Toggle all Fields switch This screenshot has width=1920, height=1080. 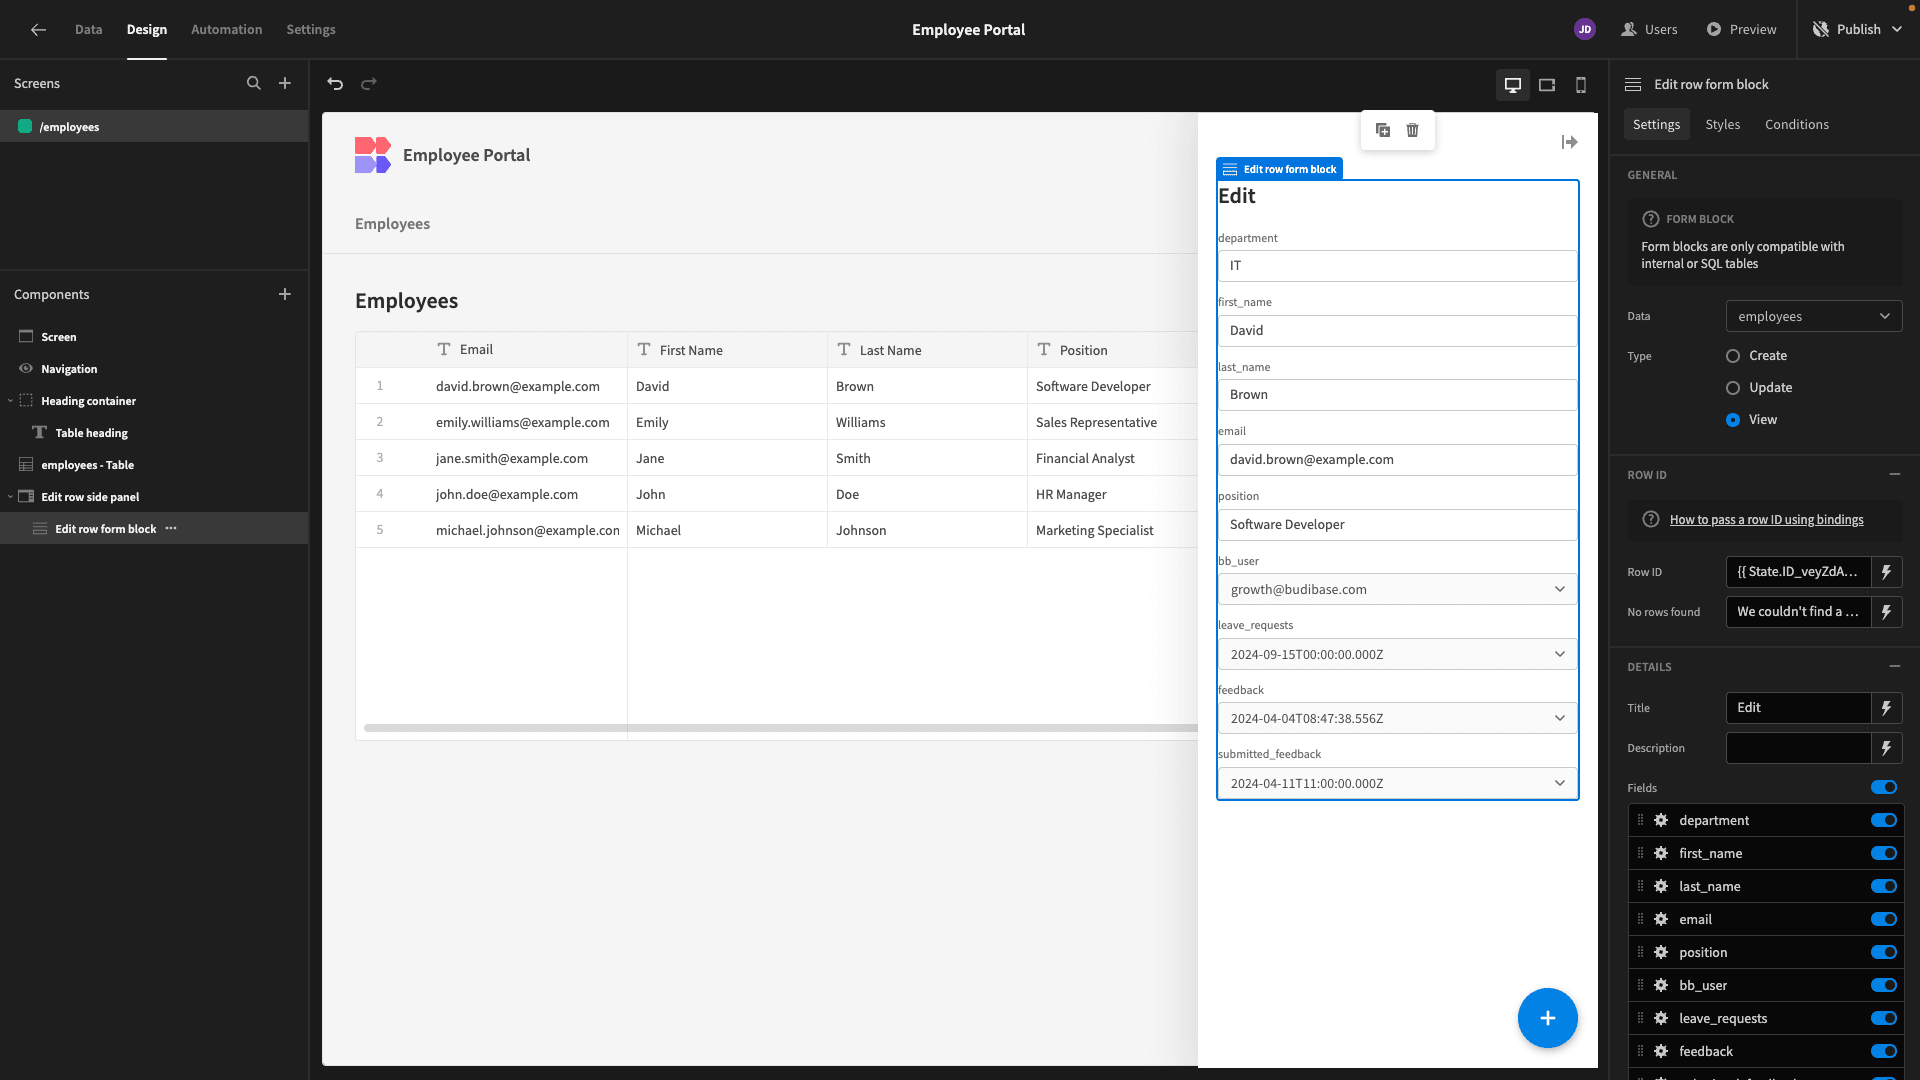[x=1884, y=788]
